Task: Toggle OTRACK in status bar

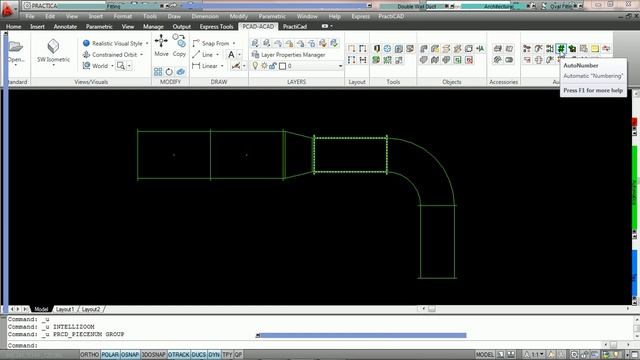Action: (x=179, y=355)
